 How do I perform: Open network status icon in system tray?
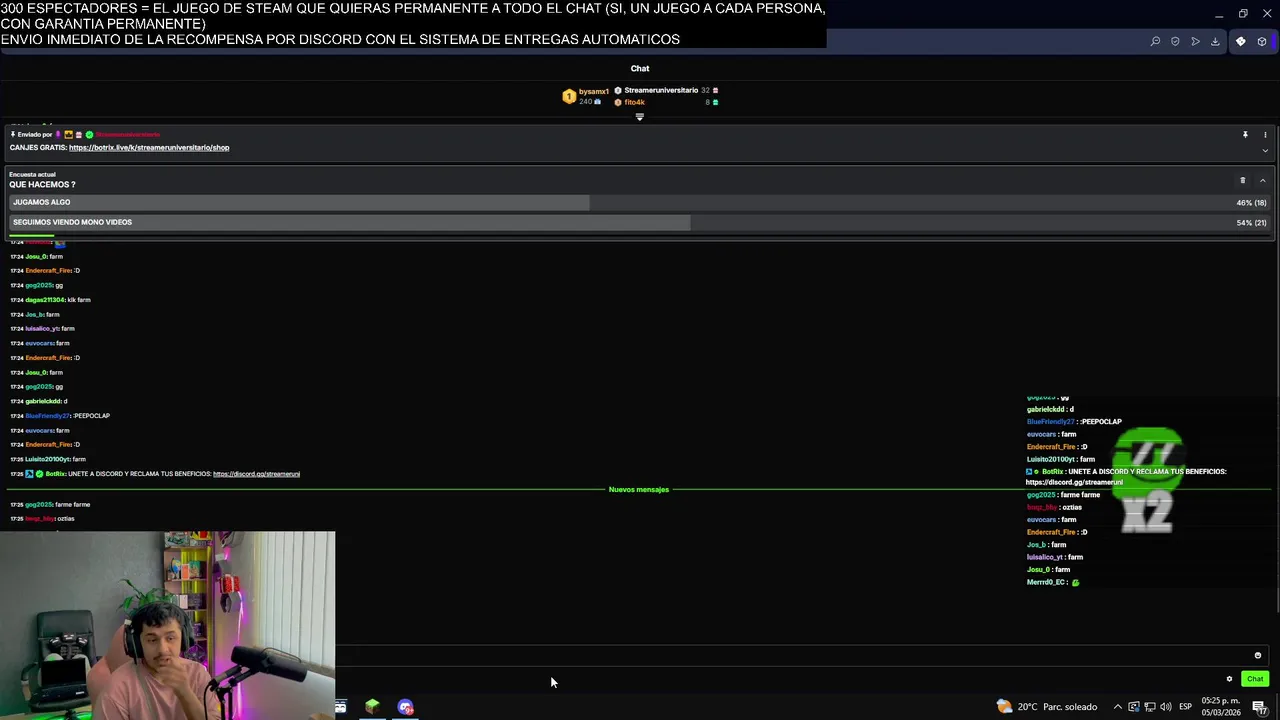(x=1150, y=707)
